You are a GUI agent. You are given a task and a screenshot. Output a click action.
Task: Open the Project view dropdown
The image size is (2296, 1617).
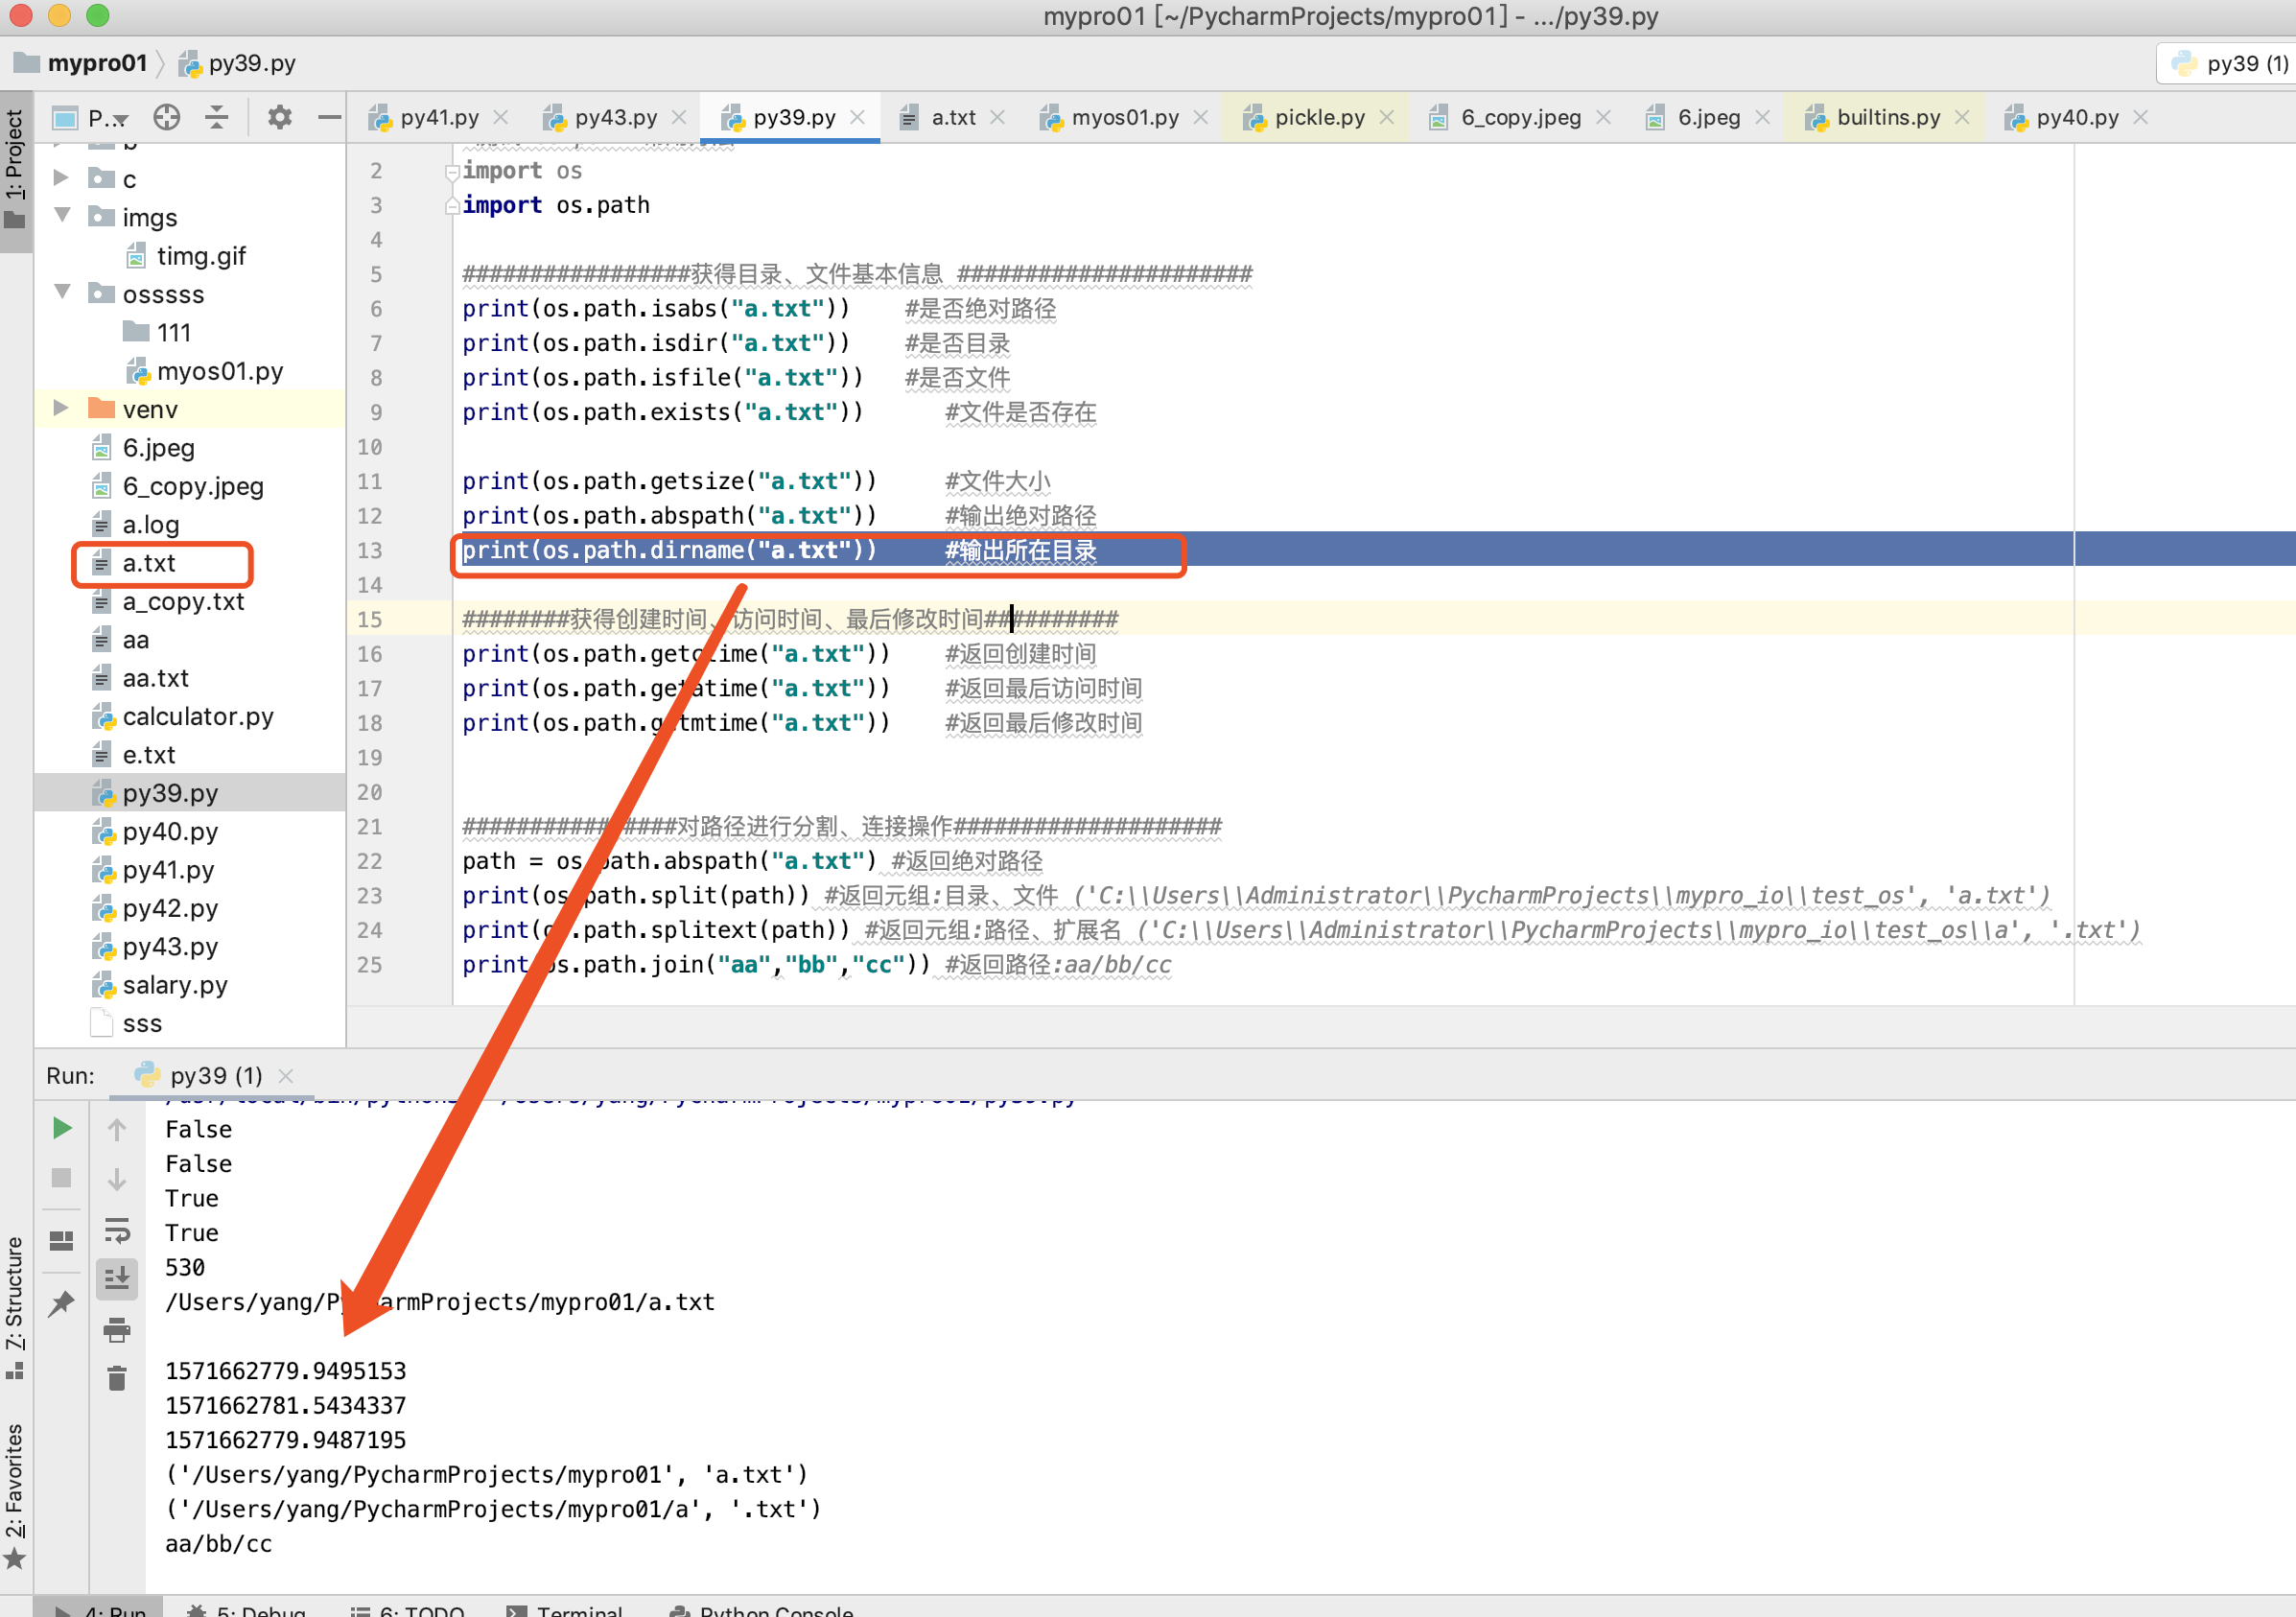coord(91,118)
